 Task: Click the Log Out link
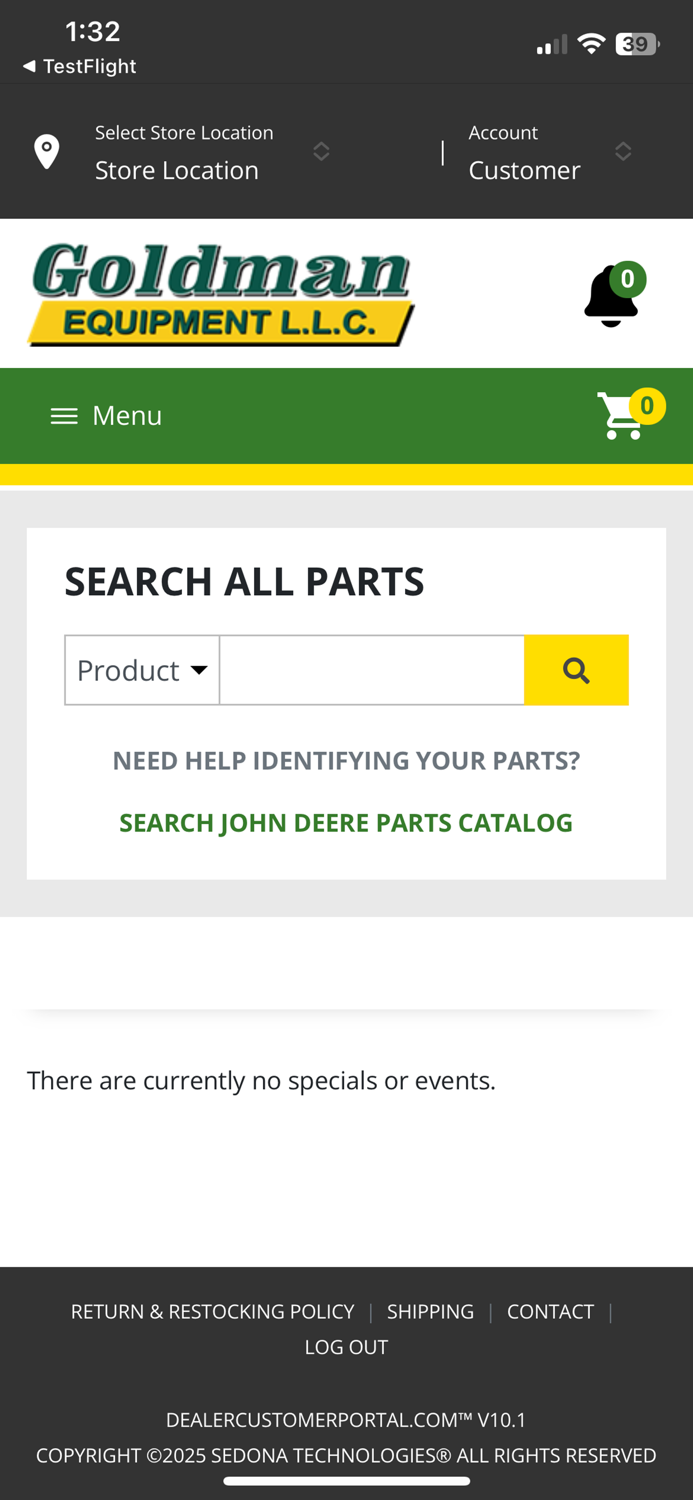(346, 1347)
